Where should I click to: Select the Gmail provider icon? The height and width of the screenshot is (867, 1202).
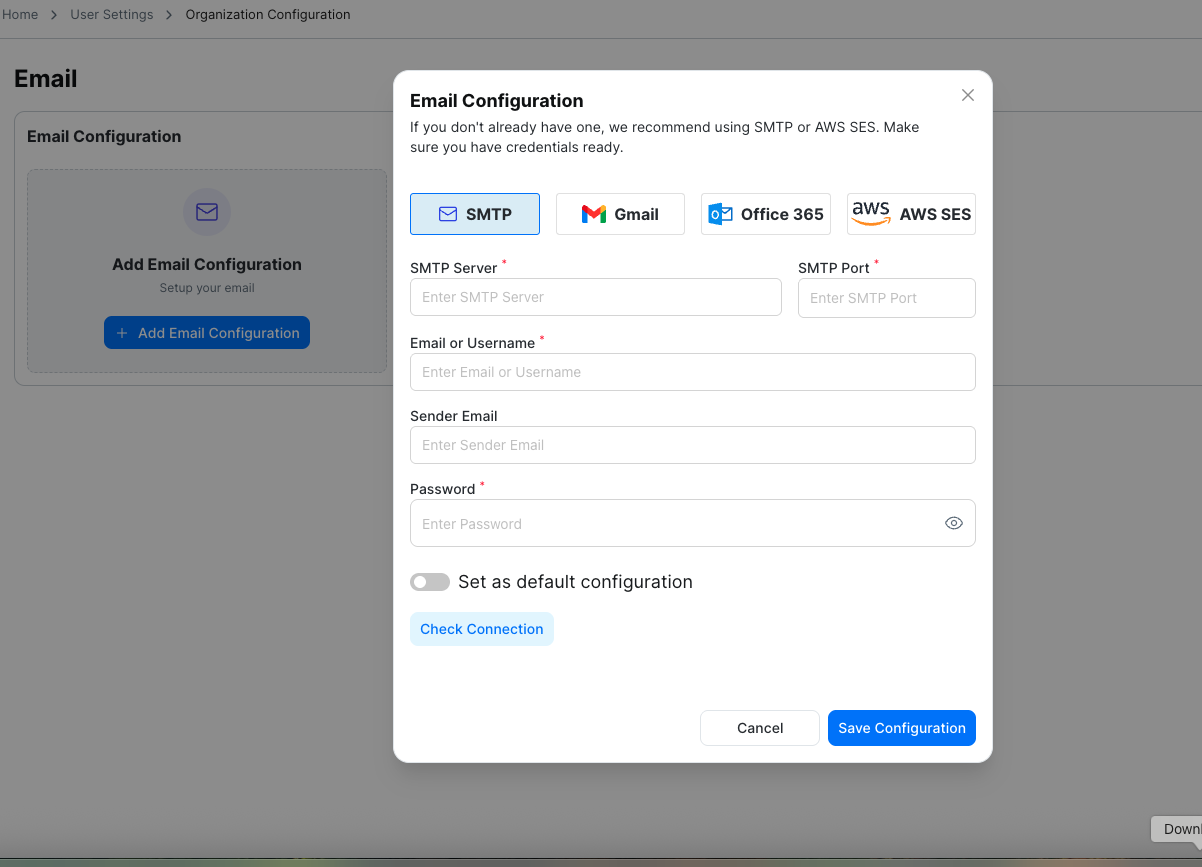[594, 213]
